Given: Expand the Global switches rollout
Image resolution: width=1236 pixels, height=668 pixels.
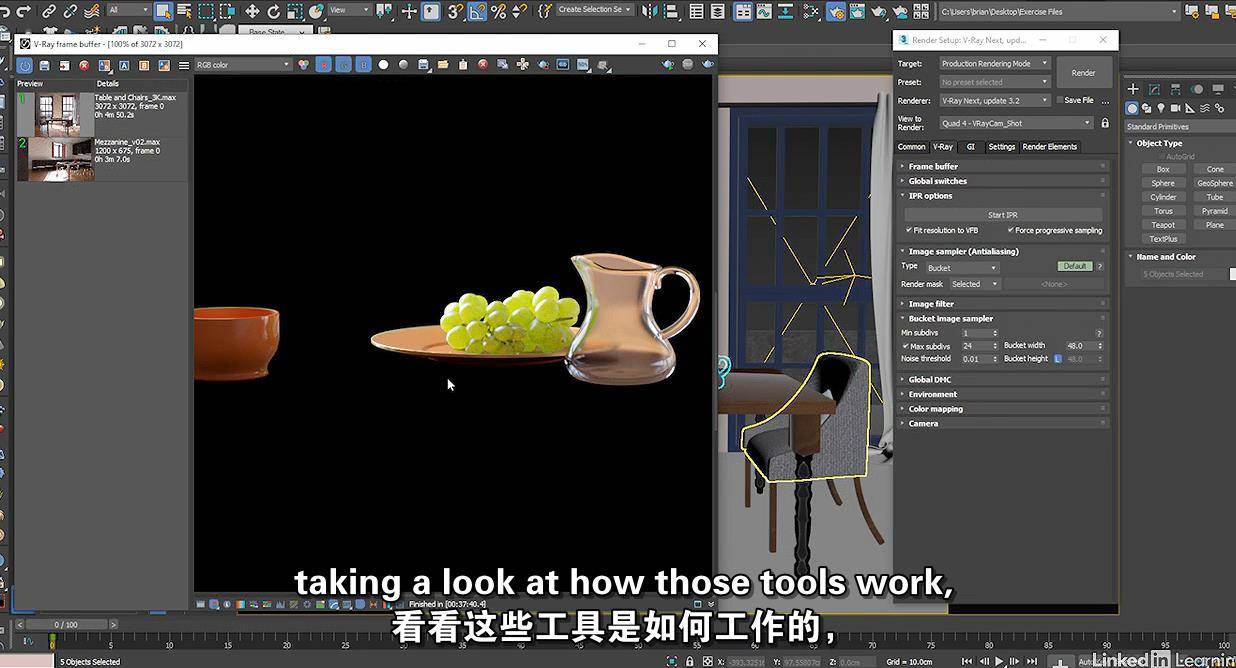Looking at the screenshot, I should click(x=1003, y=181).
